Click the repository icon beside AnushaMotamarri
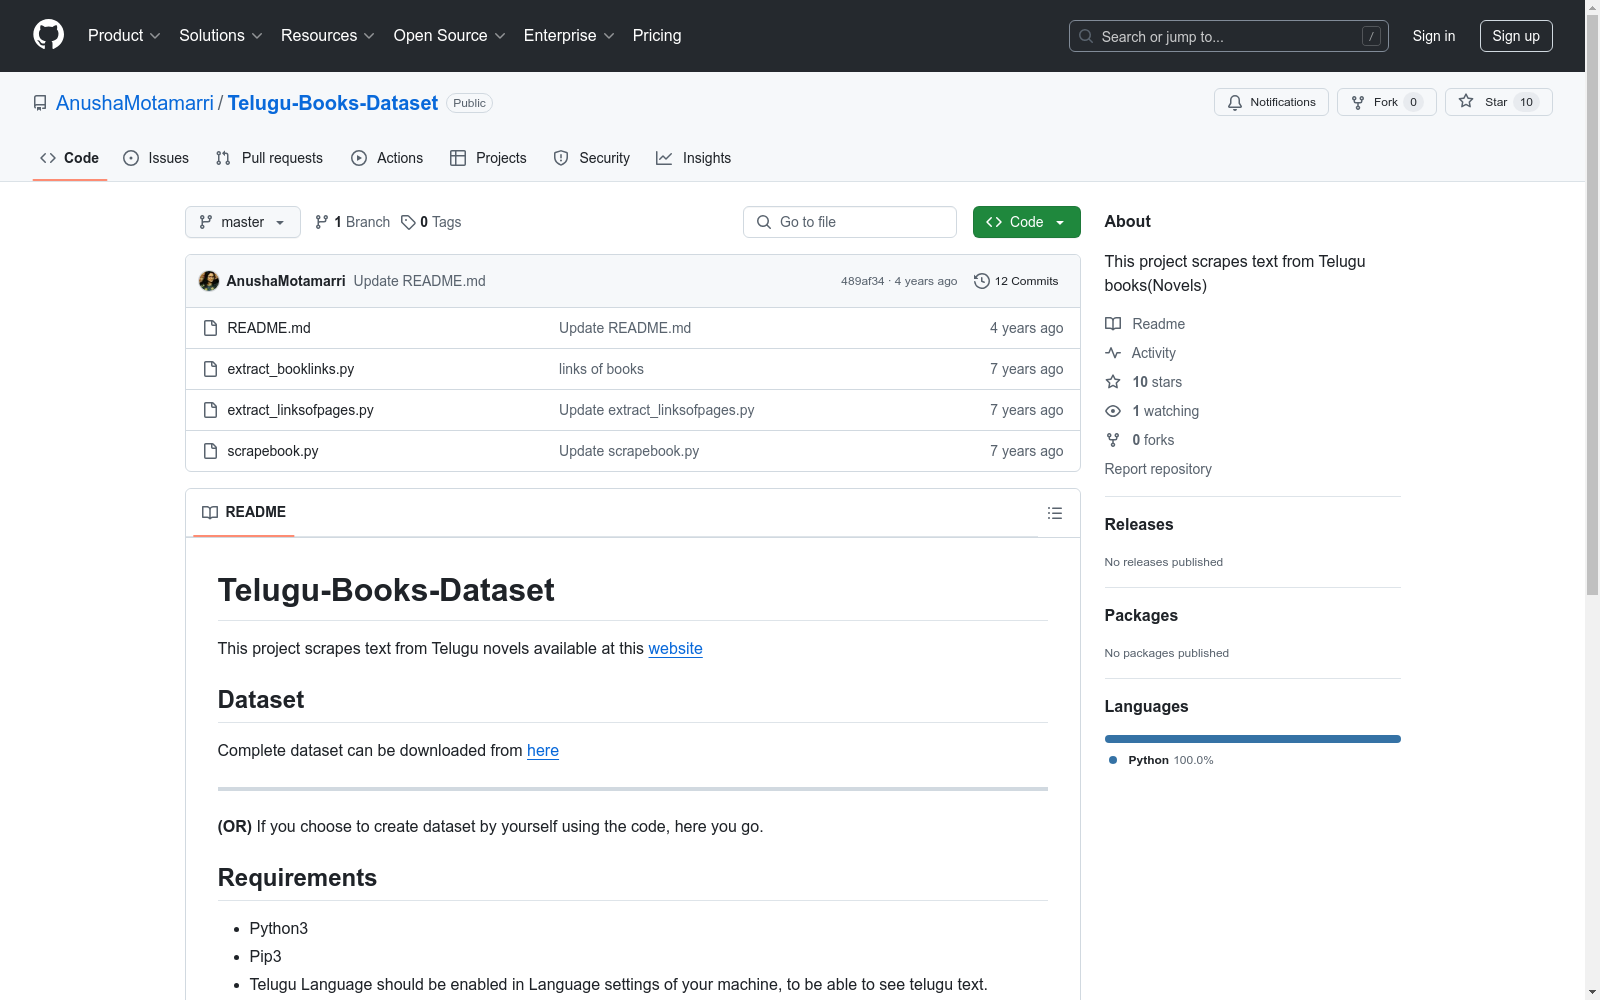The image size is (1600, 1000). 40,103
